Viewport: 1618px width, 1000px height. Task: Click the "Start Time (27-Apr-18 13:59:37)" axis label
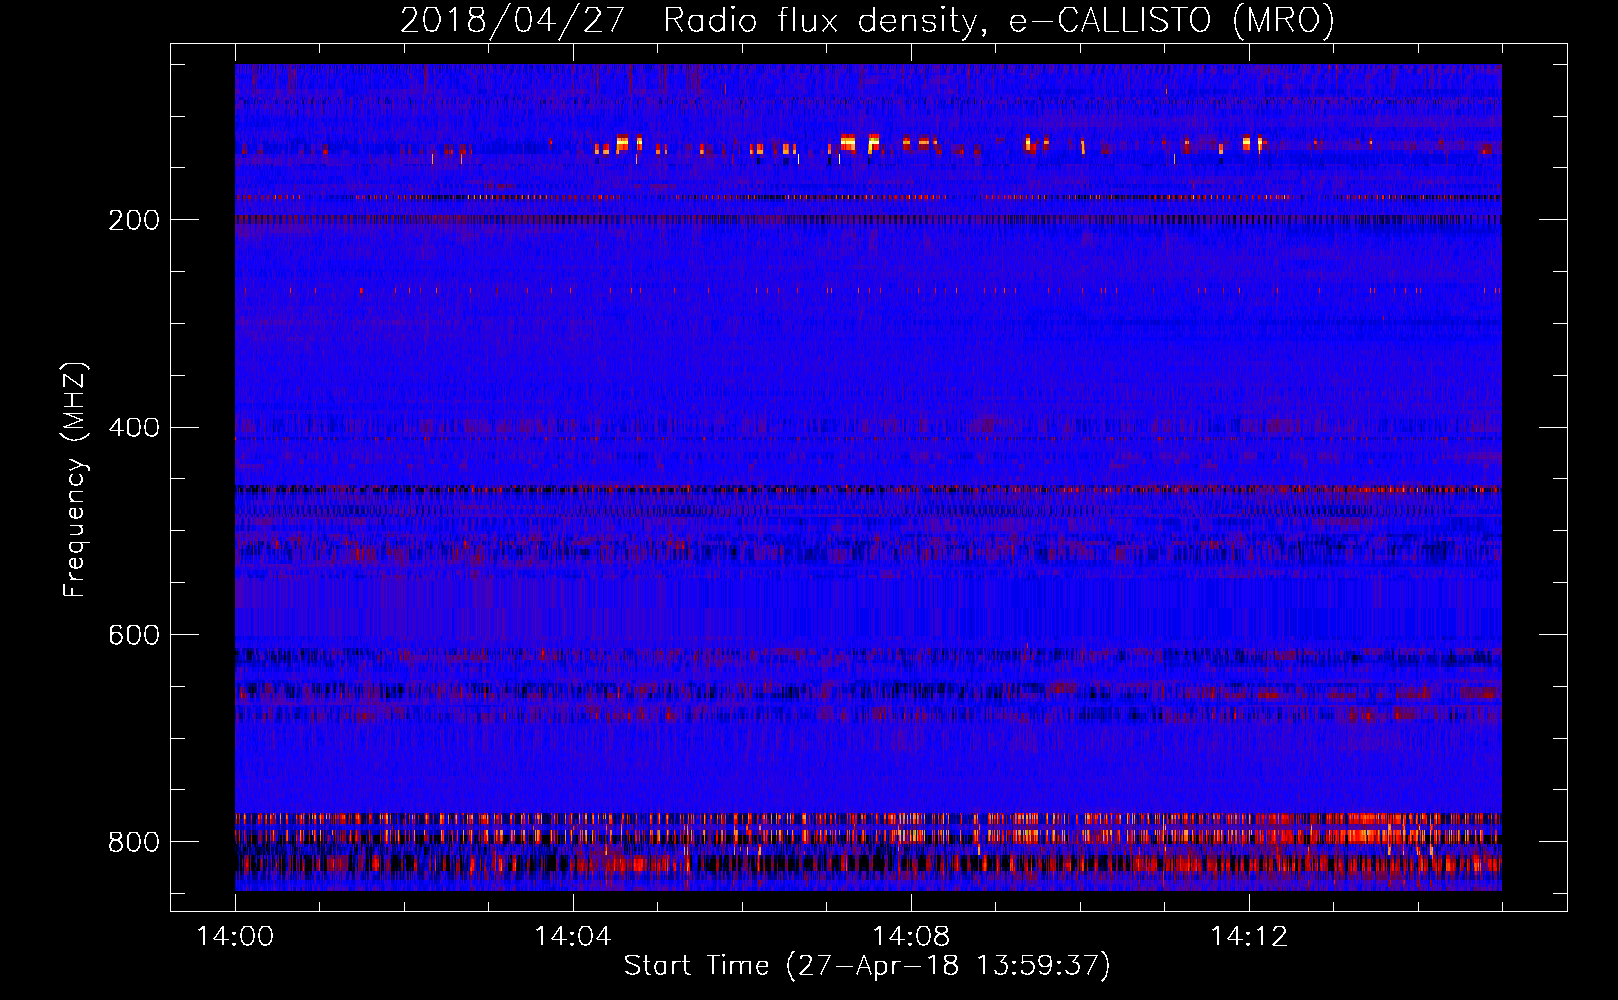pyautogui.click(x=867, y=966)
